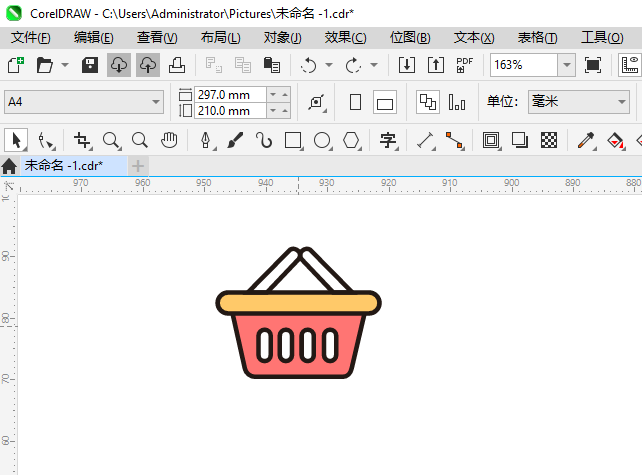Click the page height 210.0 mm field
Screen dimensions: 642x475
230,111
